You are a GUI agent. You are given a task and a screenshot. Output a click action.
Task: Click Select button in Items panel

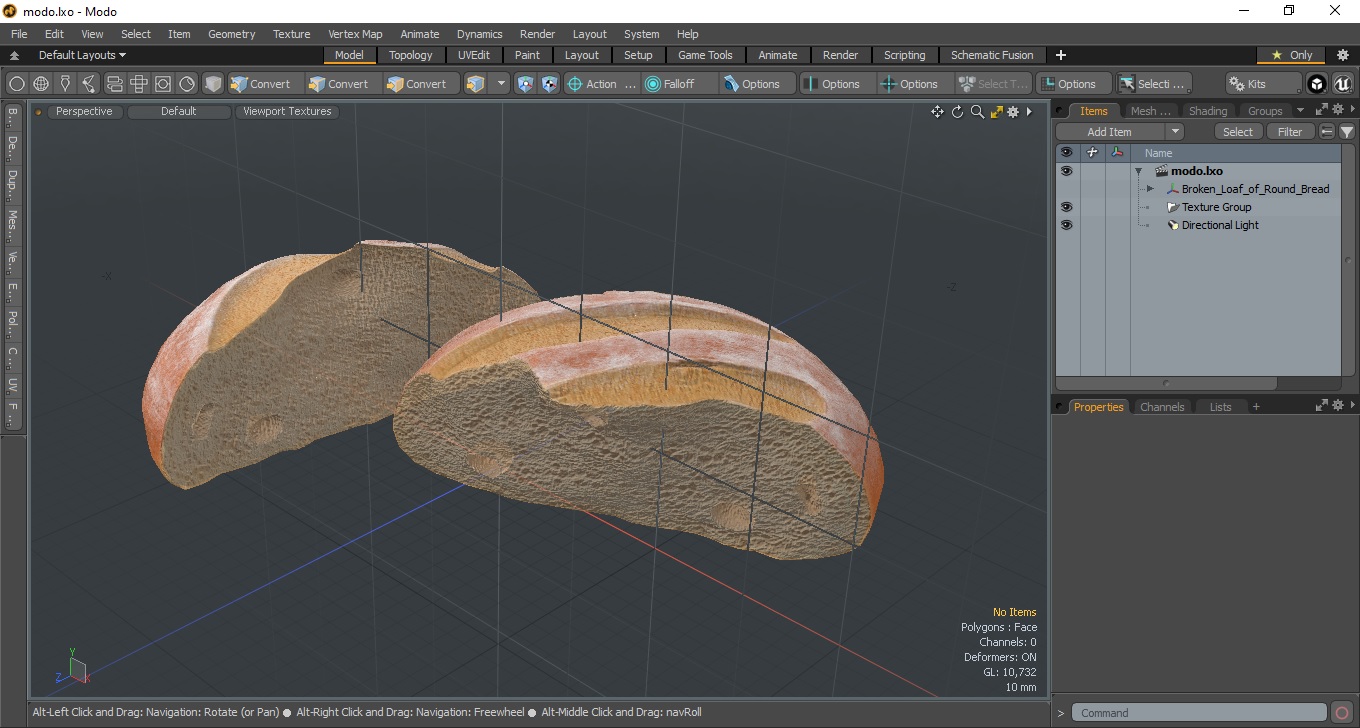point(1238,132)
